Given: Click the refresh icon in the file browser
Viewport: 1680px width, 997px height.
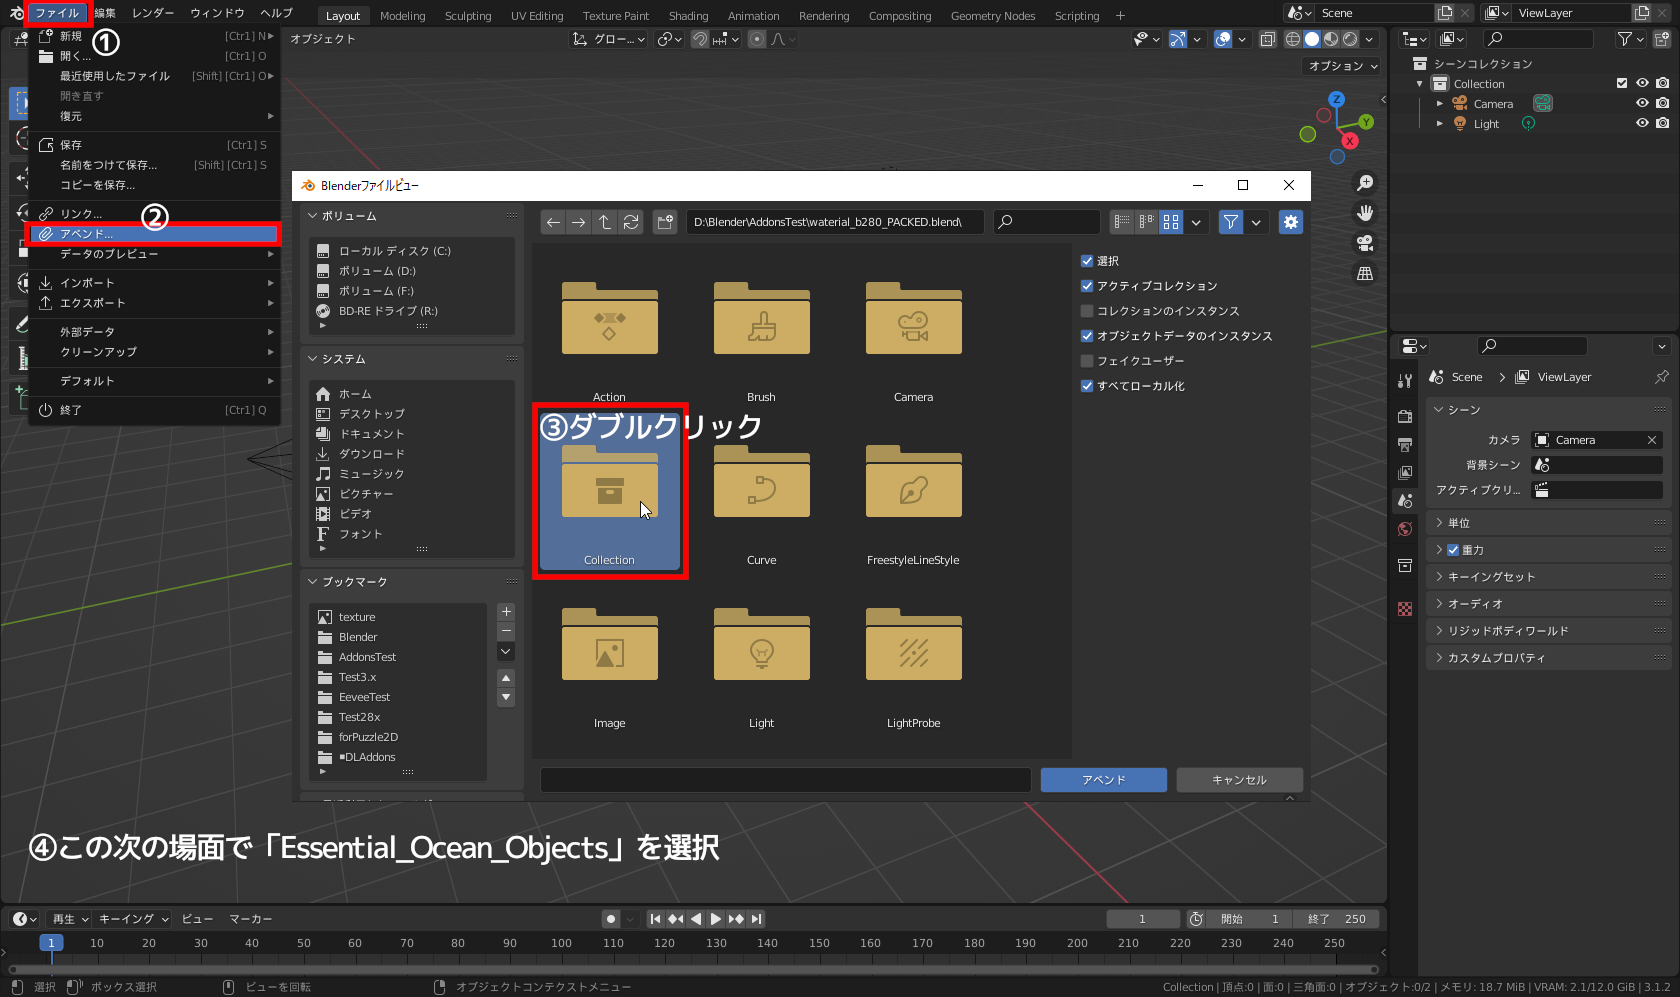Looking at the screenshot, I should point(631,222).
